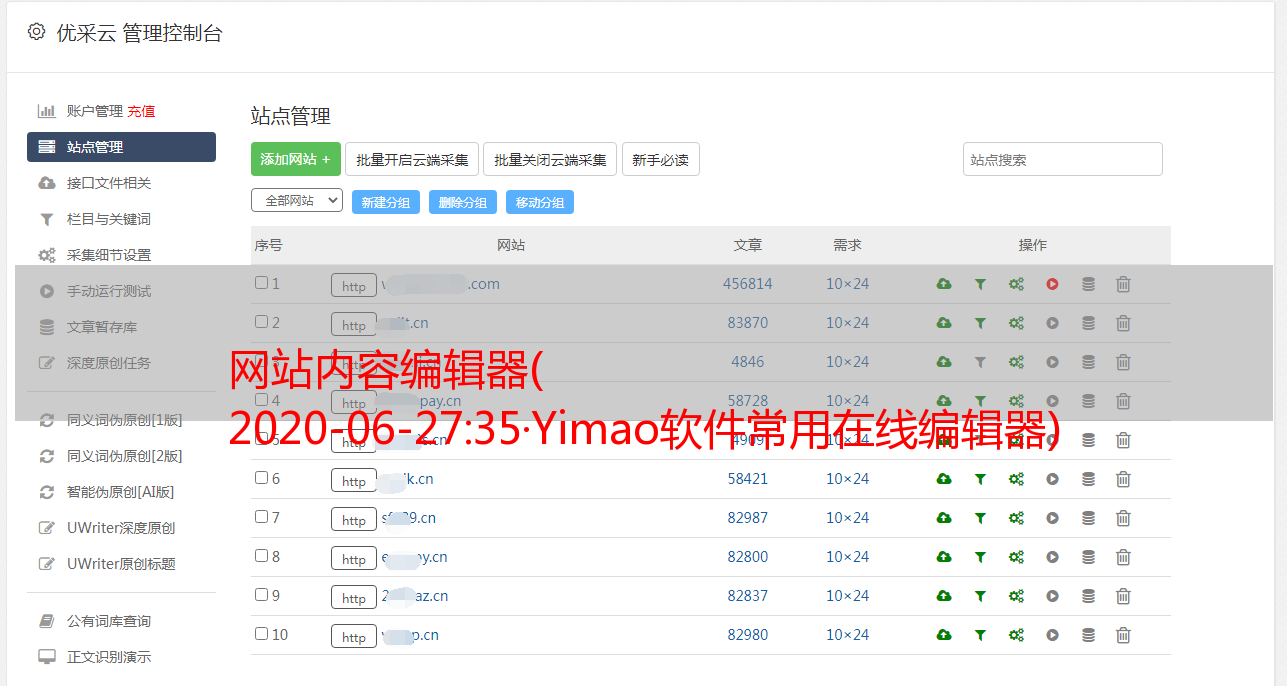Click the play icon in row 9

(x=1052, y=596)
